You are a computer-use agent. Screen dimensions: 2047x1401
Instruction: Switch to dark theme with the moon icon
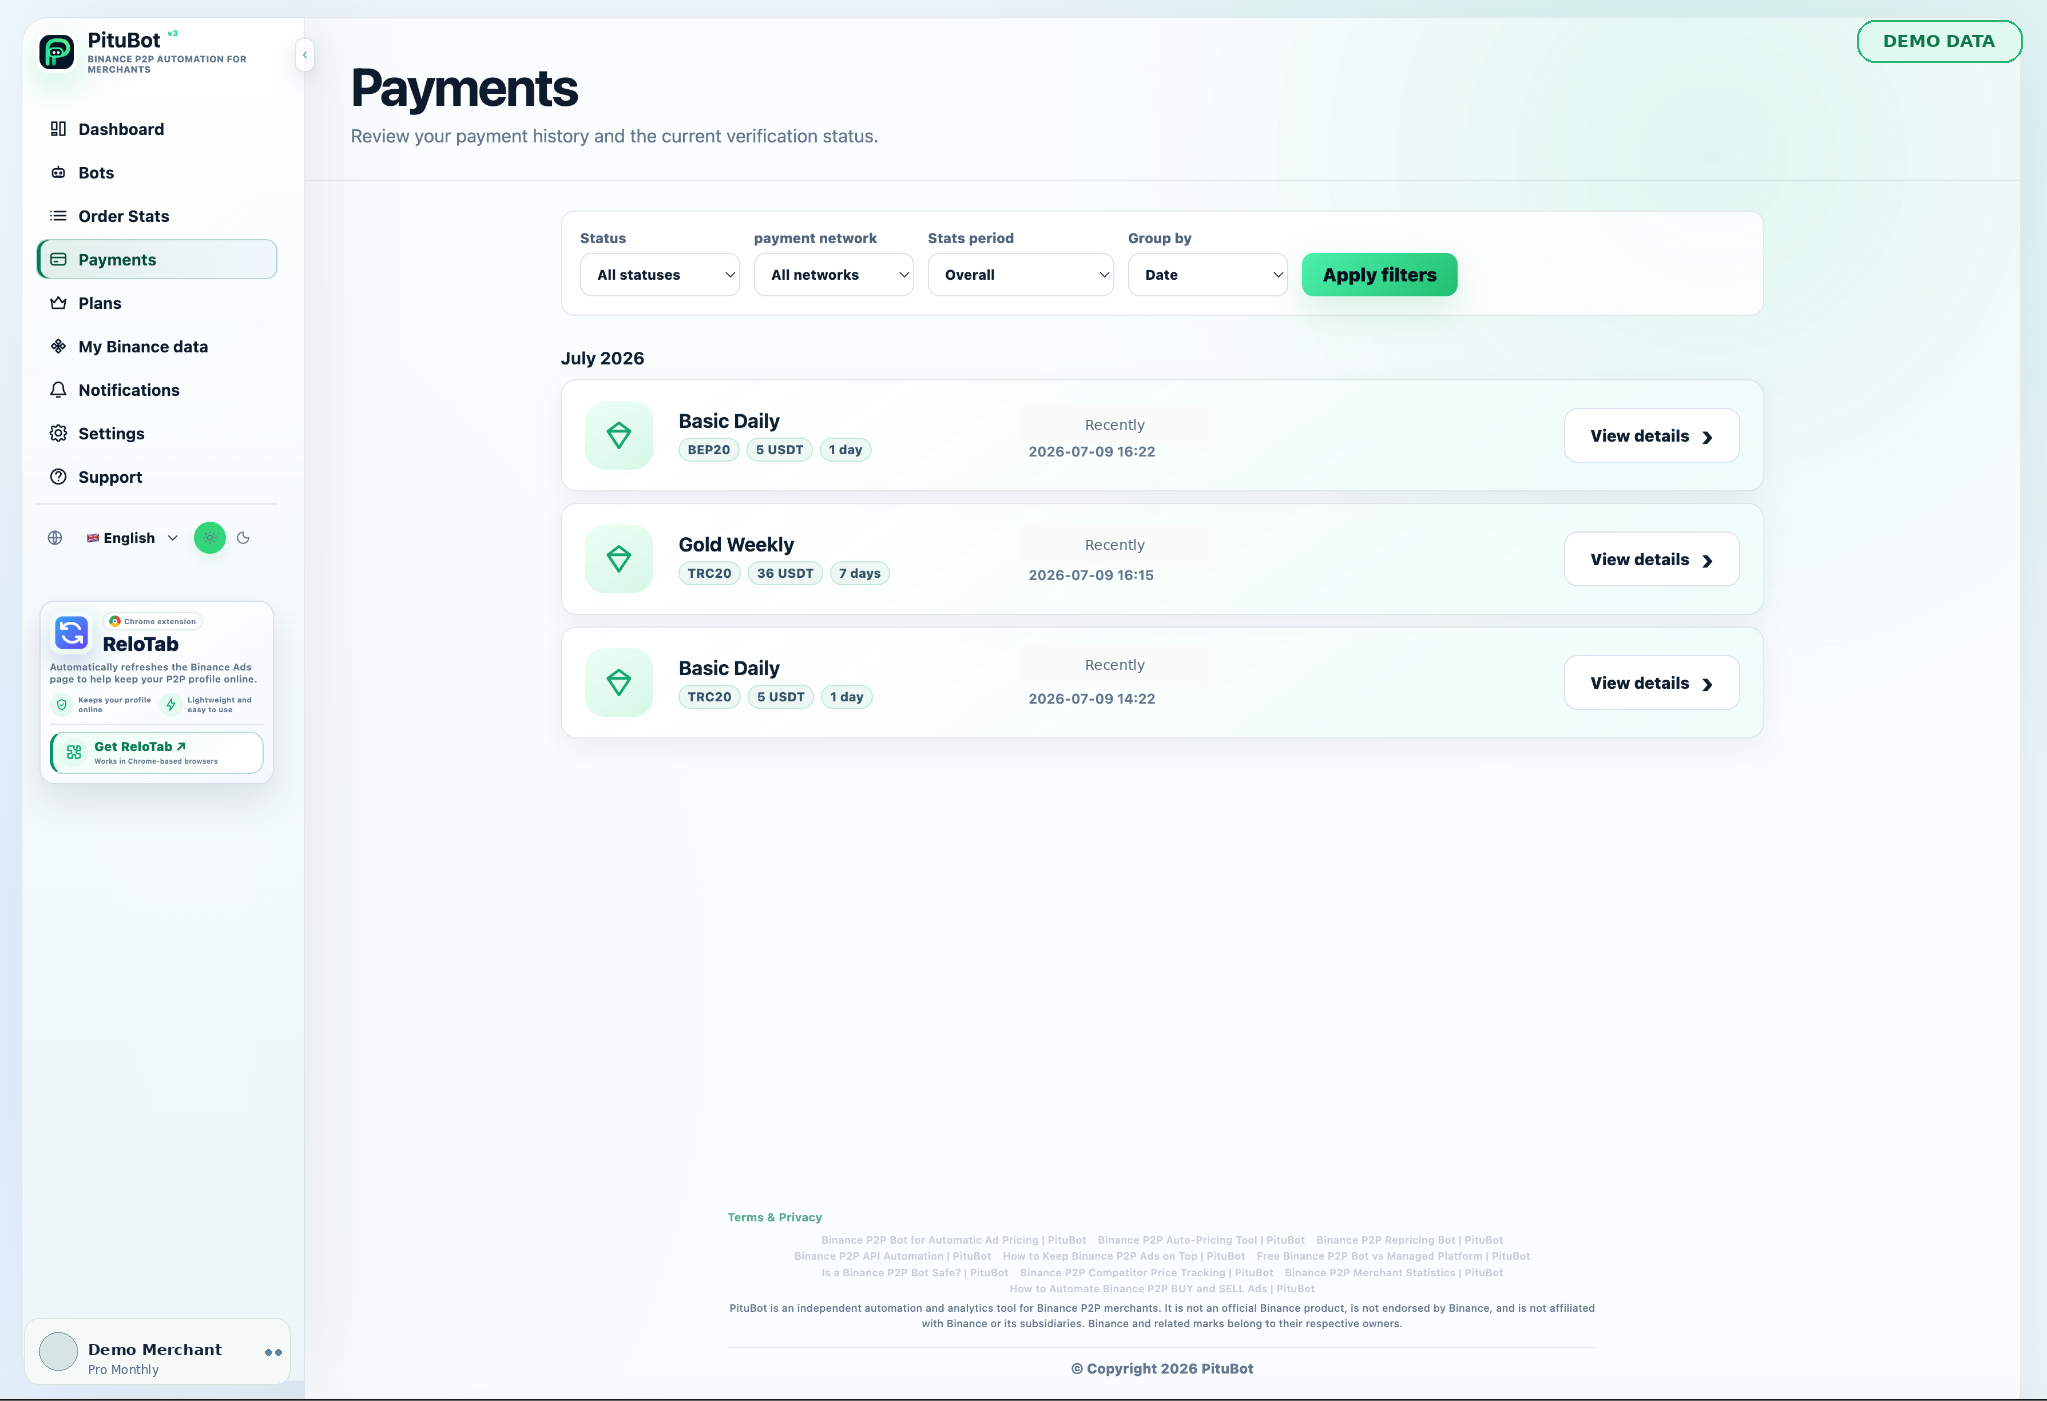click(243, 538)
